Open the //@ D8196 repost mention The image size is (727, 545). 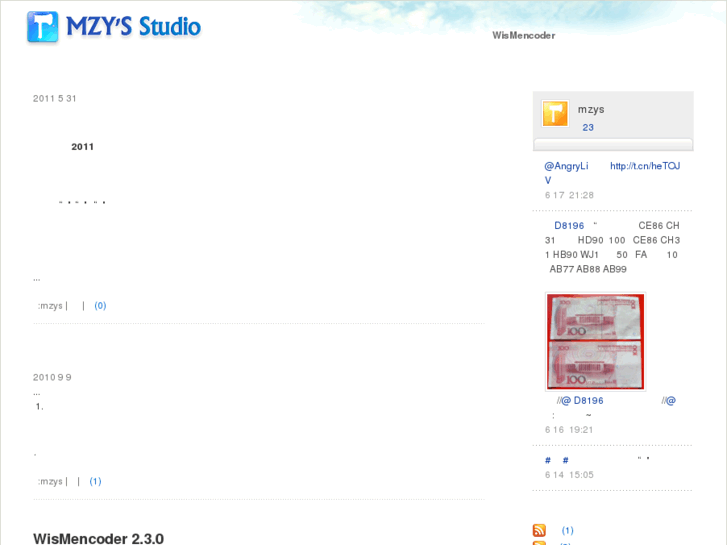click(580, 401)
